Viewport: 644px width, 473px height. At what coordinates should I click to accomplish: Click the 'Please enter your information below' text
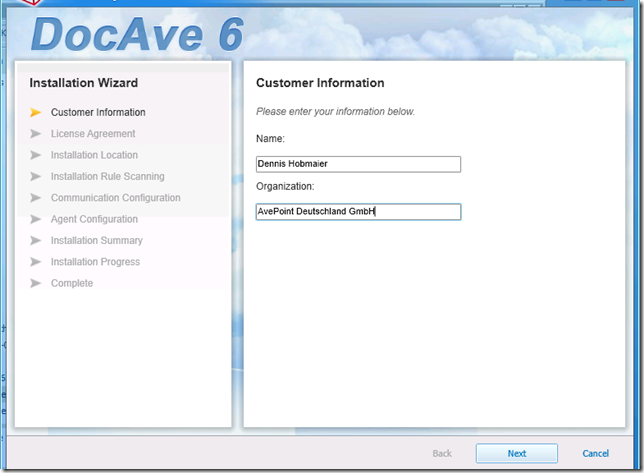[336, 112]
